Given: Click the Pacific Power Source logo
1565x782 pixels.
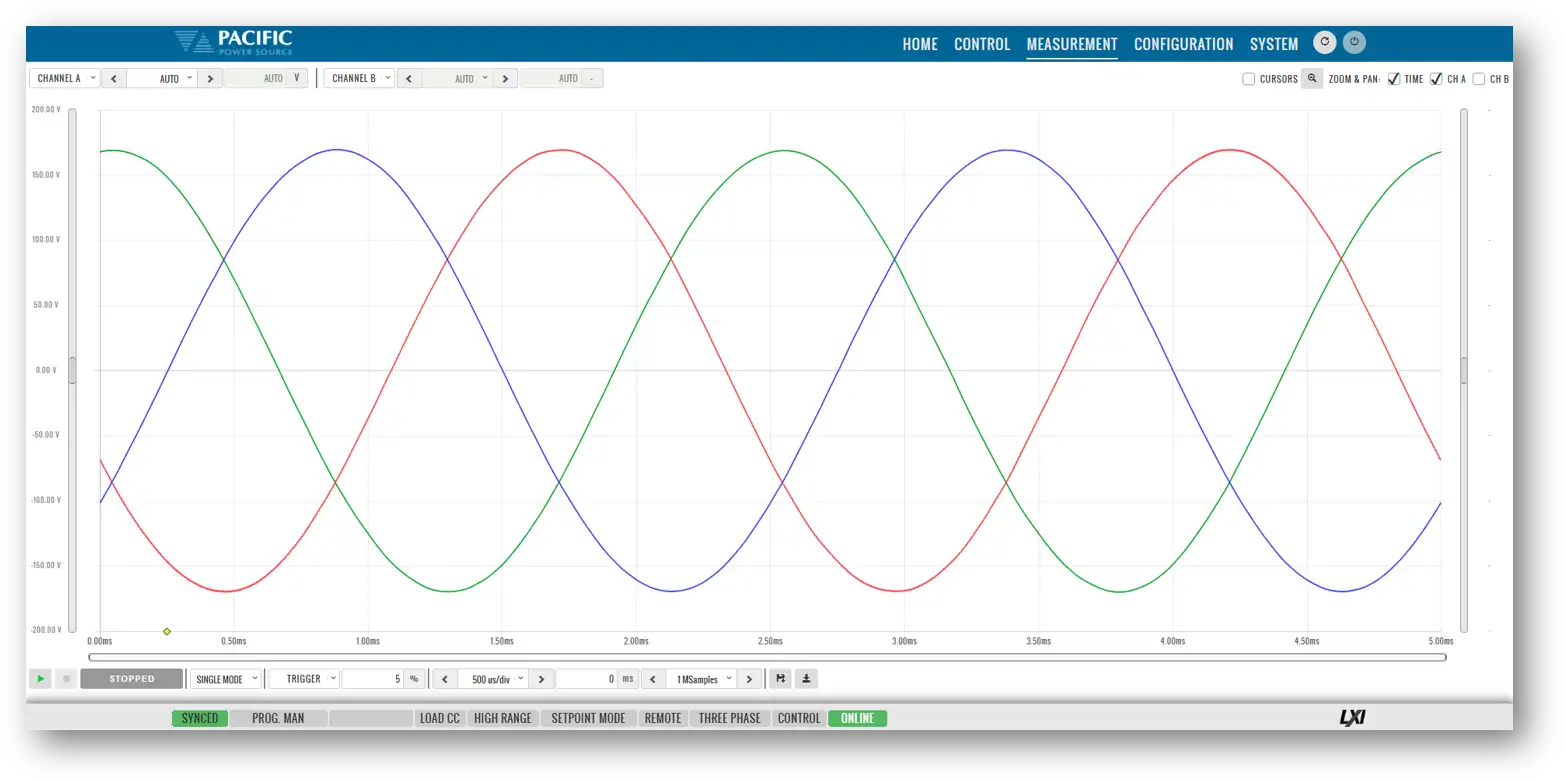Looking at the screenshot, I should coord(233,43).
